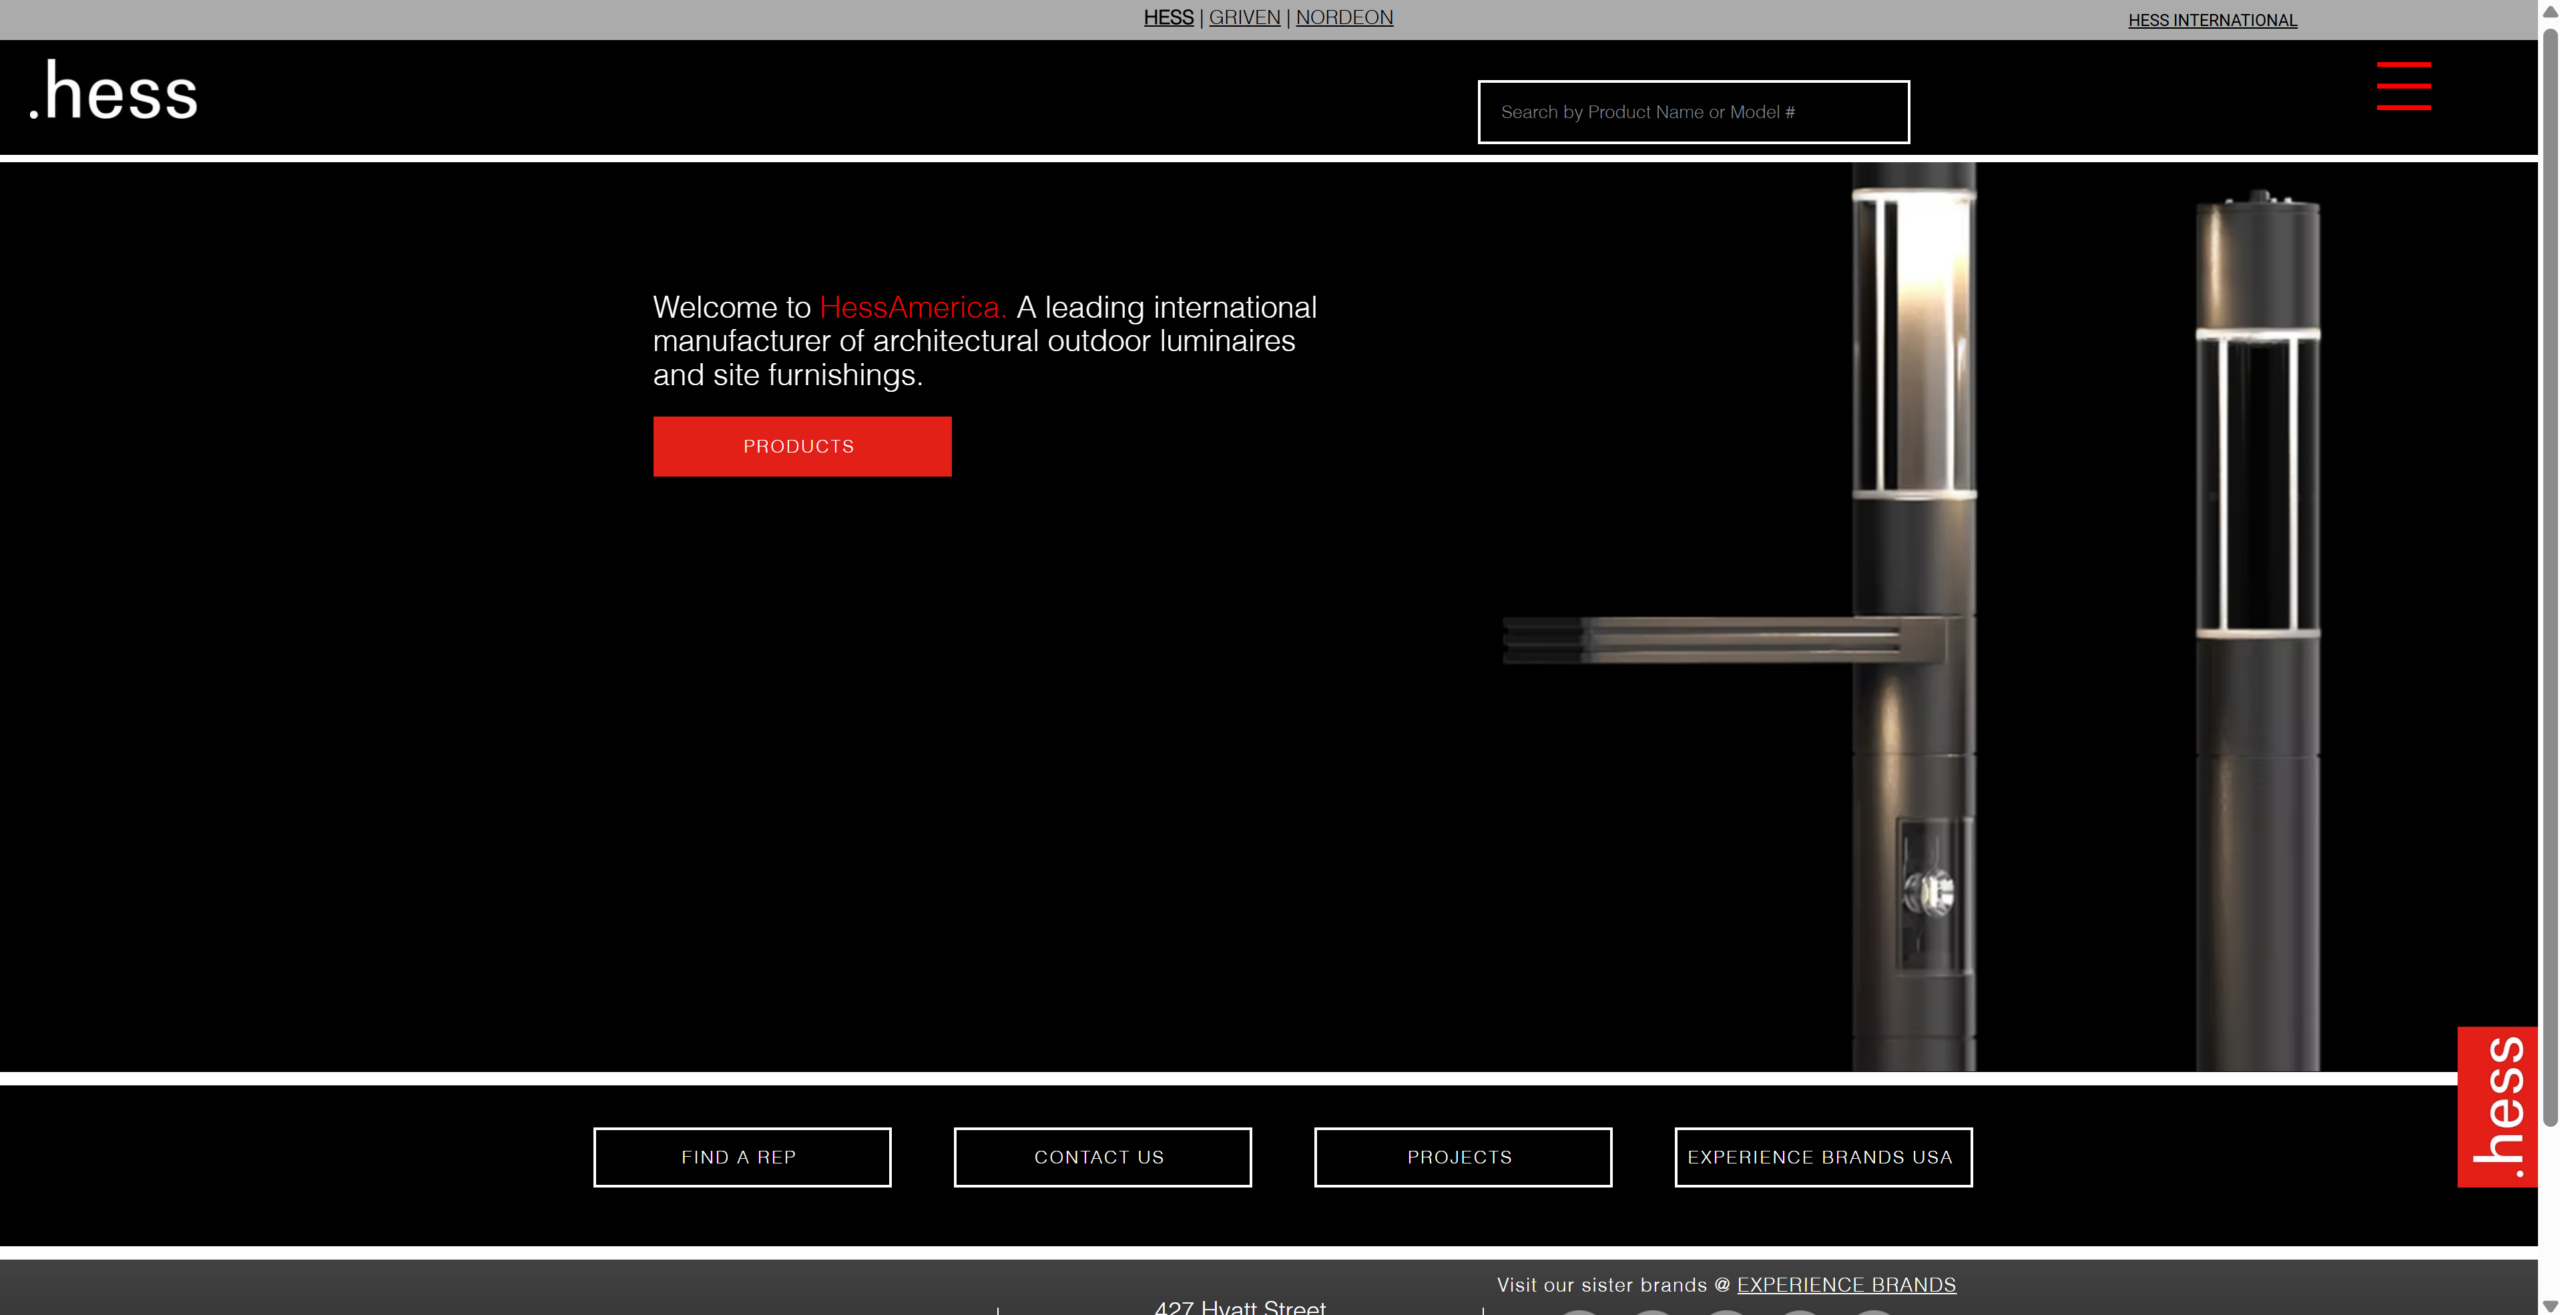Click the .hess logo in header

(113, 92)
